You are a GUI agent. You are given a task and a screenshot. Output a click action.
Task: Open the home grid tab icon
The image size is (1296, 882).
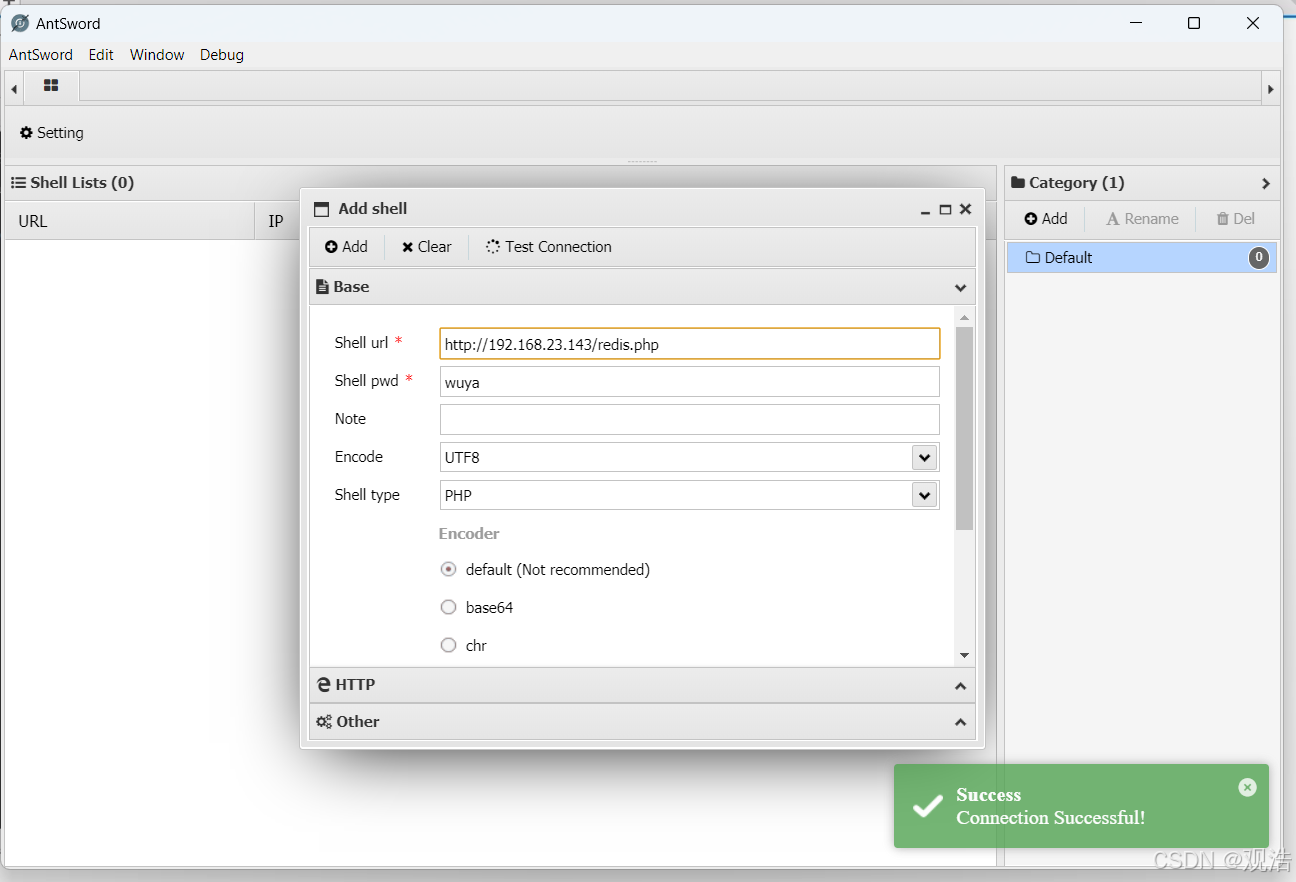tap(51, 87)
